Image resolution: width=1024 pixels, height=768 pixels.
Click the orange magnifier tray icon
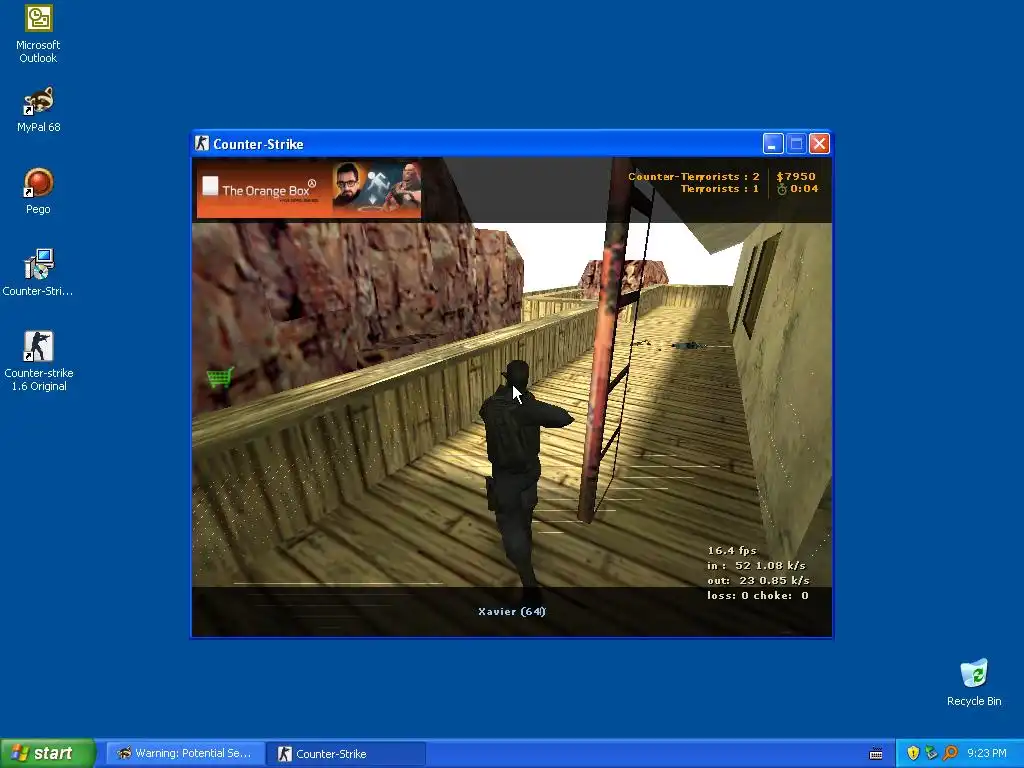(x=950, y=753)
